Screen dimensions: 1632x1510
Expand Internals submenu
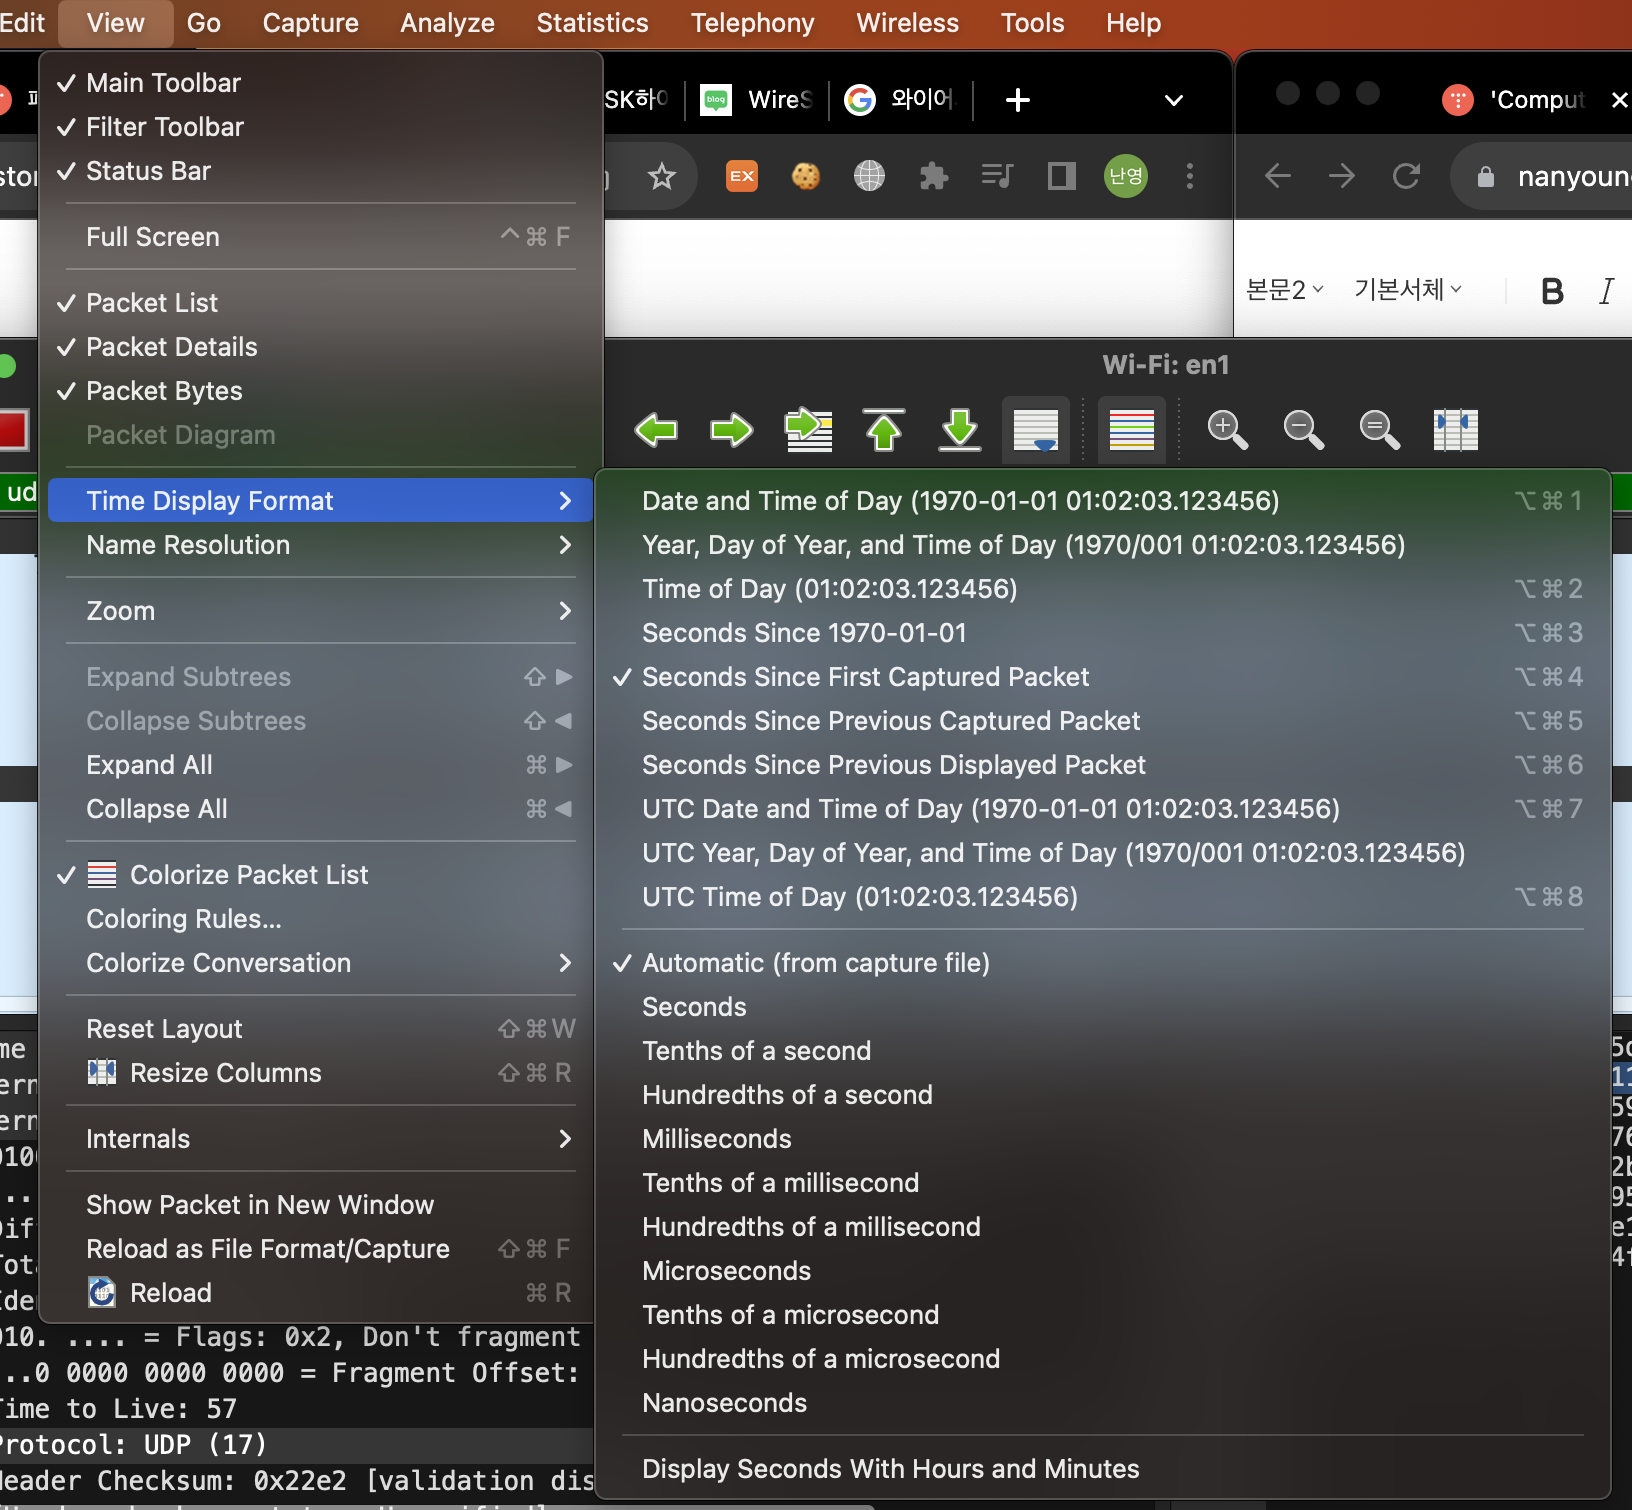tap(320, 1139)
